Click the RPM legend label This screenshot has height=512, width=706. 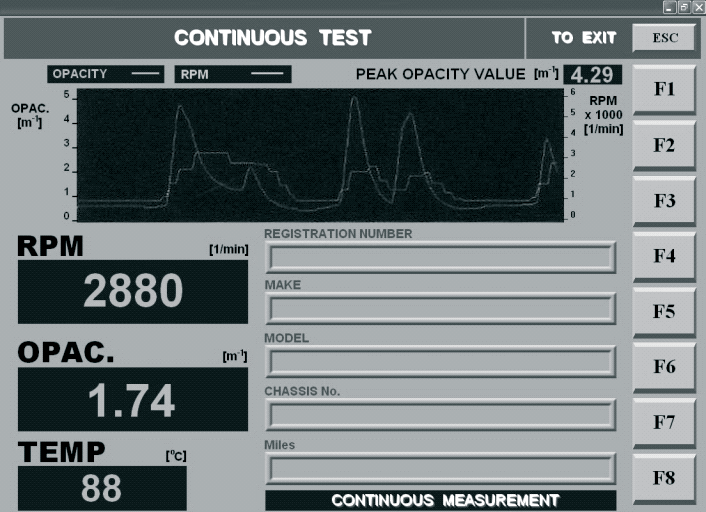pos(232,74)
